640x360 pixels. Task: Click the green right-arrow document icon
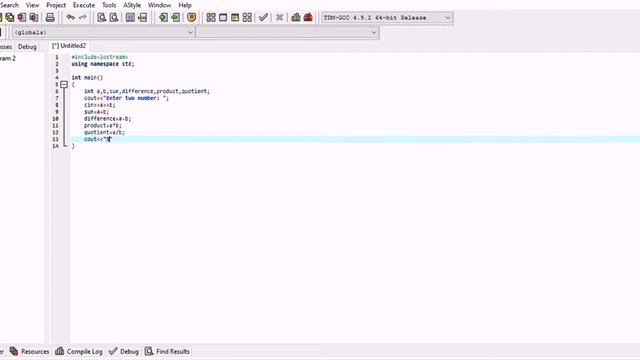[x=176, y=18]
